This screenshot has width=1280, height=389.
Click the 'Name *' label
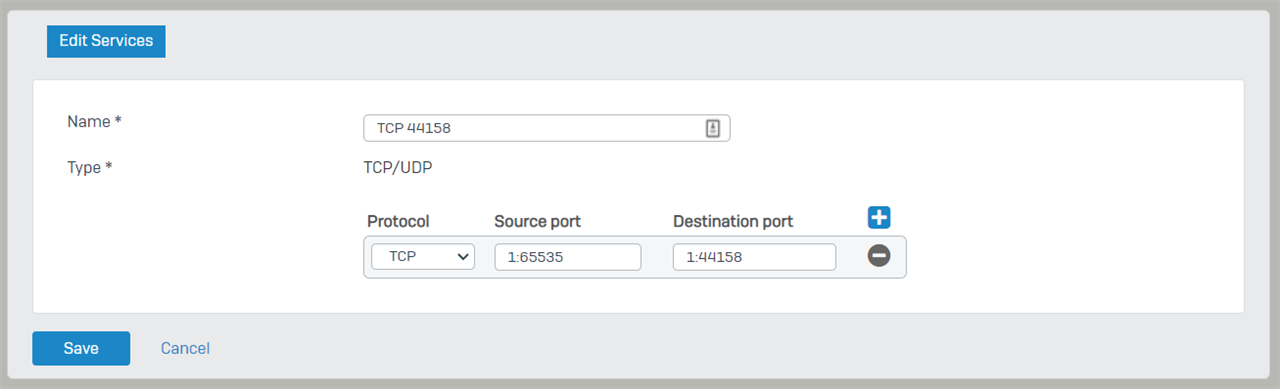click(94, 121)
